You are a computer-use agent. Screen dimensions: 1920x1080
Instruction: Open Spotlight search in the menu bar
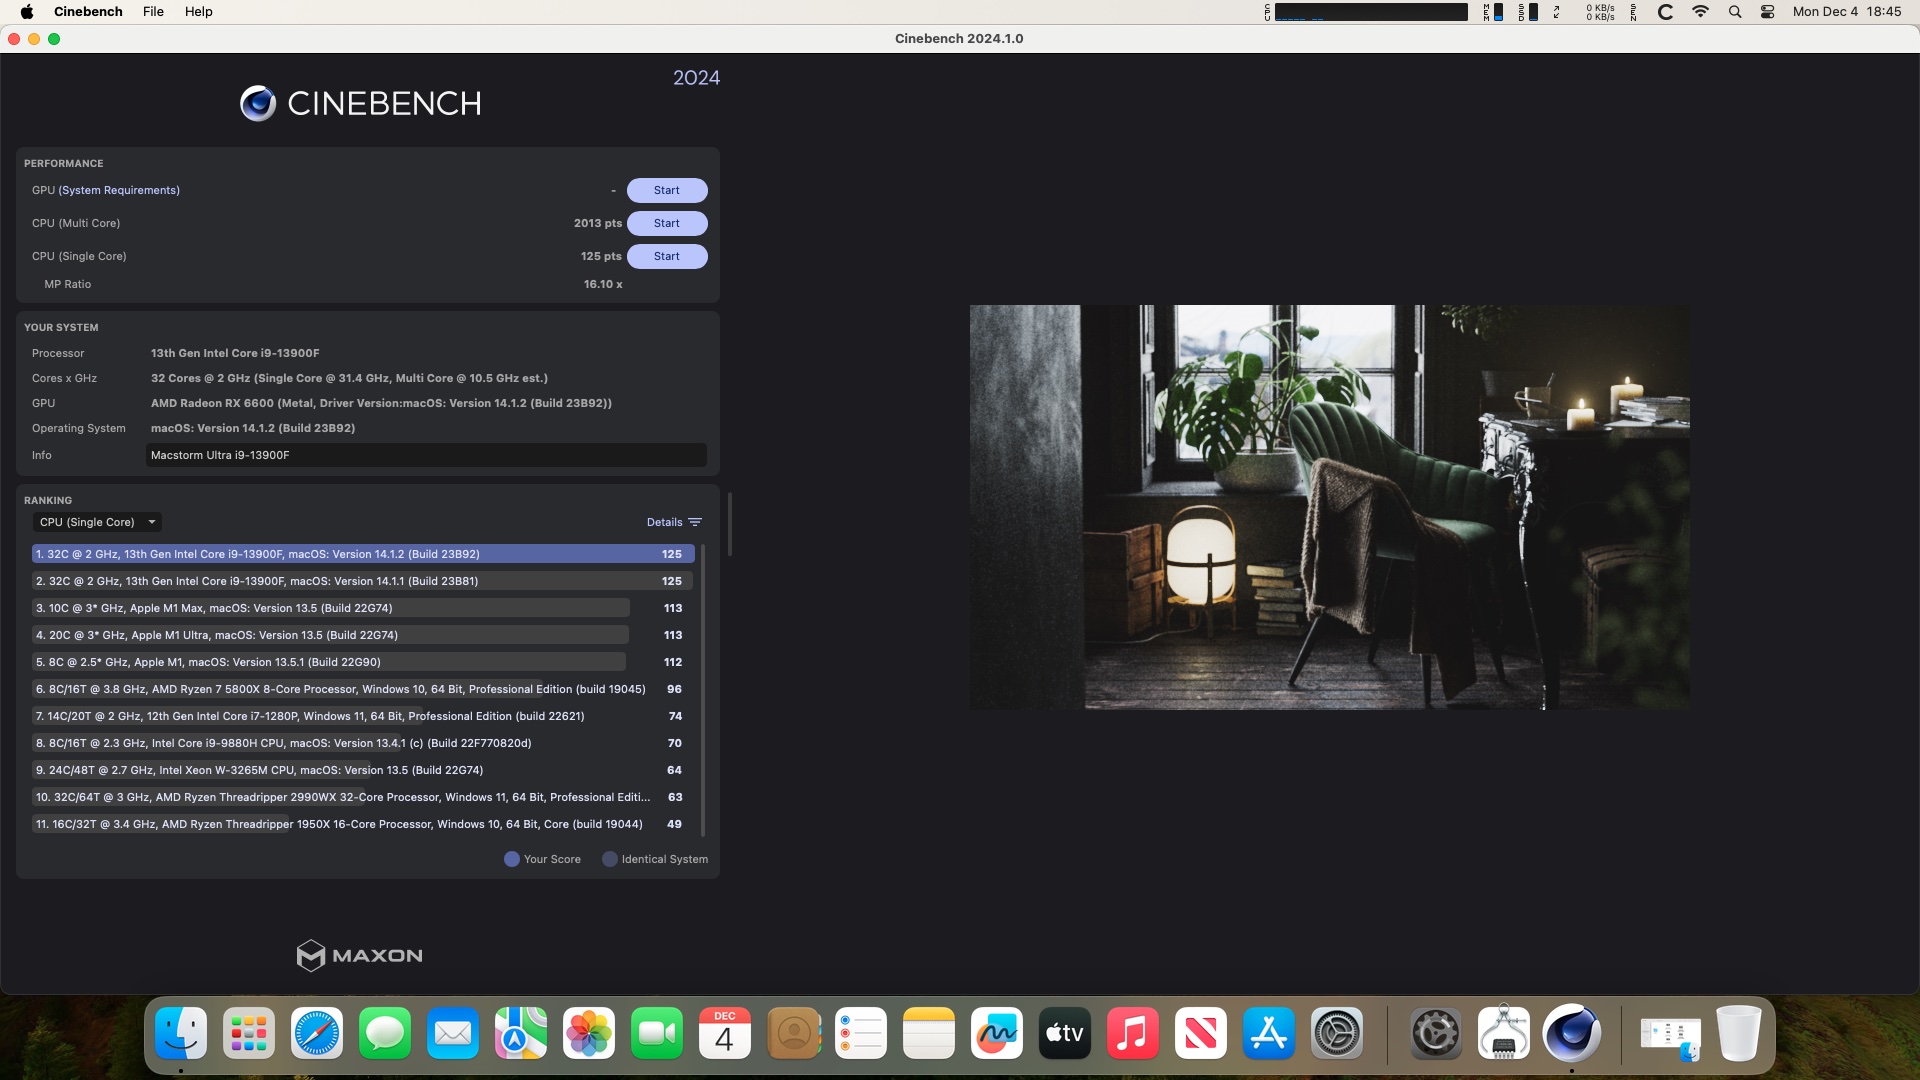click(x=1735, y=12)
